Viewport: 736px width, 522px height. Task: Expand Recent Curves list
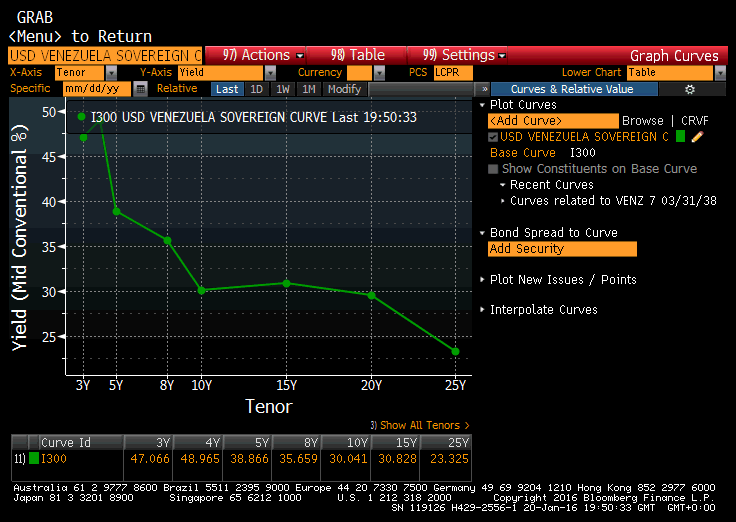coord(503,185)
